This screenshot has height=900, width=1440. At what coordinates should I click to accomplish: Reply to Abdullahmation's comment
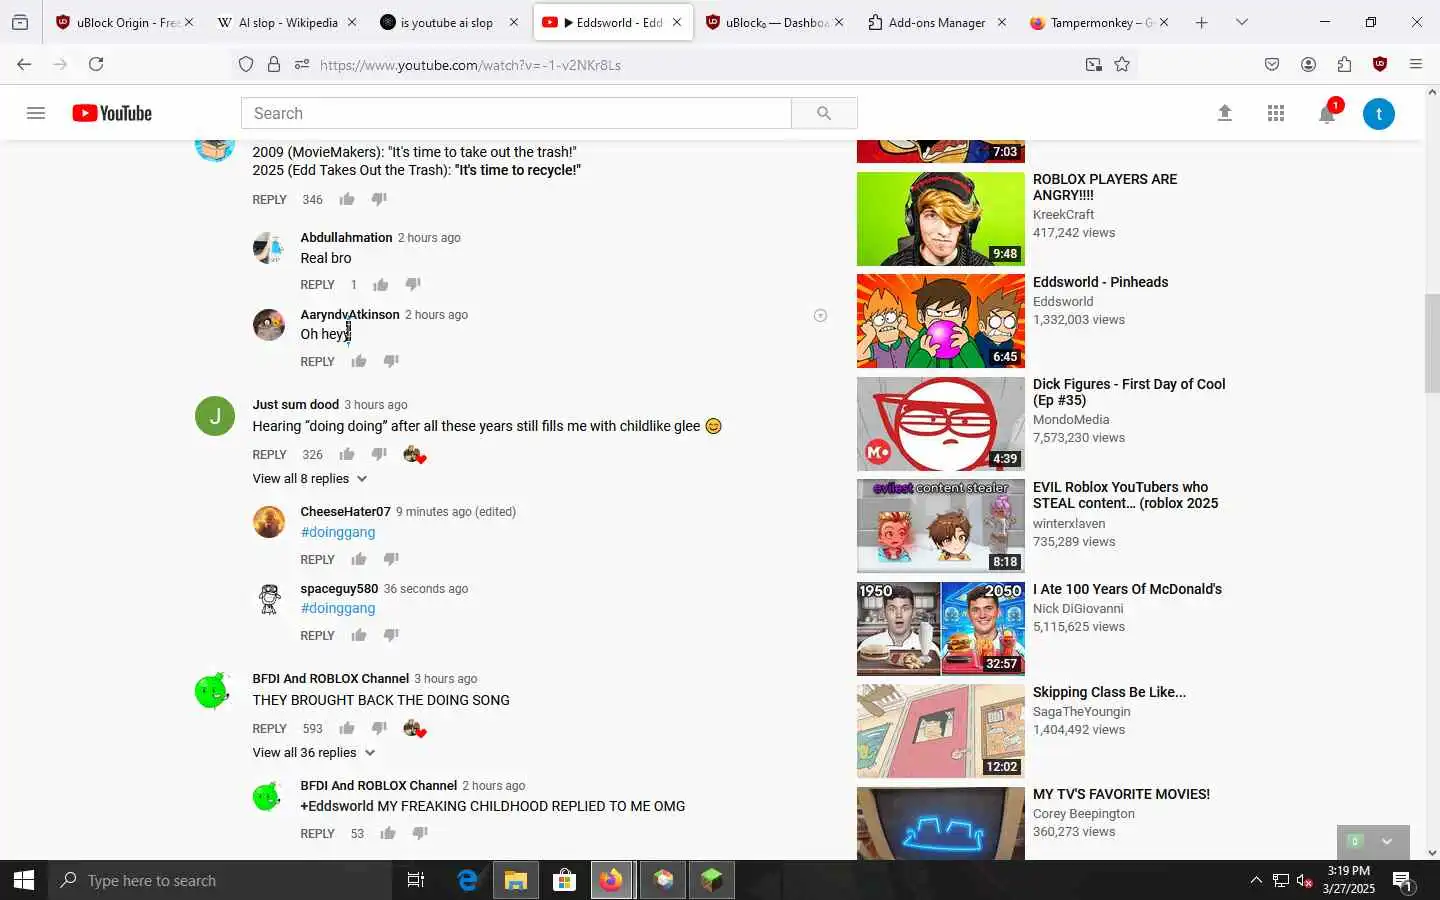[317, 285]
